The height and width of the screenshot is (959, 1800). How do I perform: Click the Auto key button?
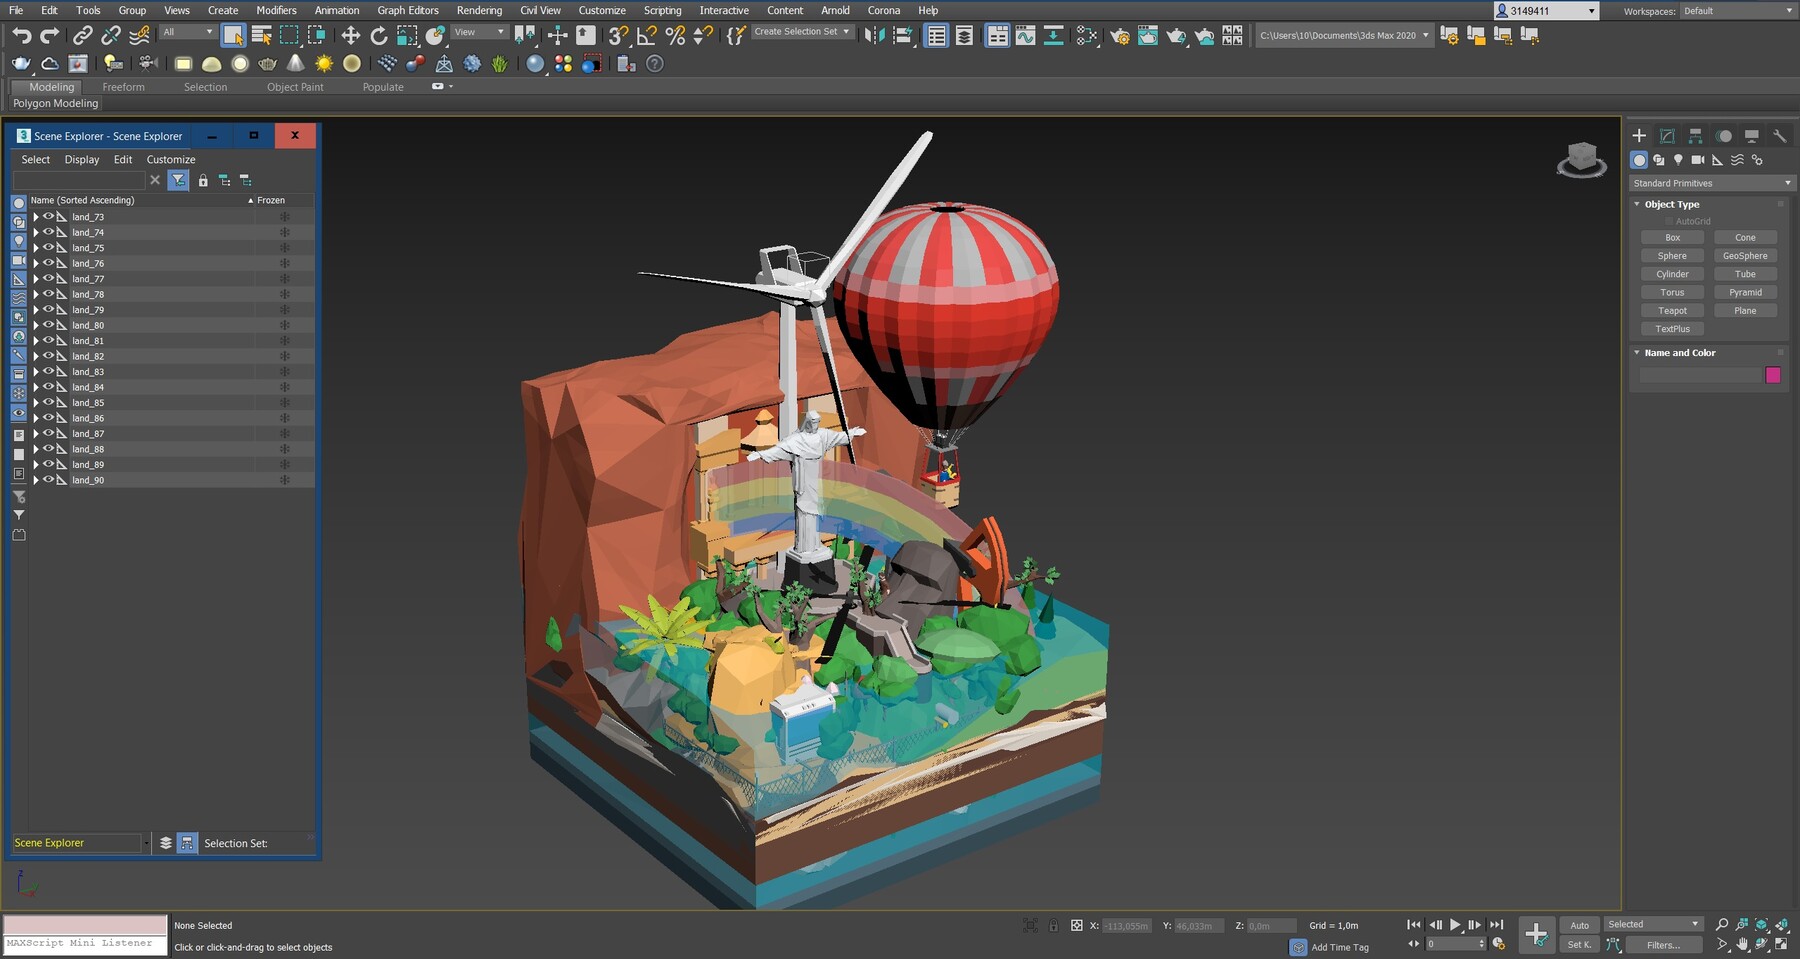[x=1579, y=925]
